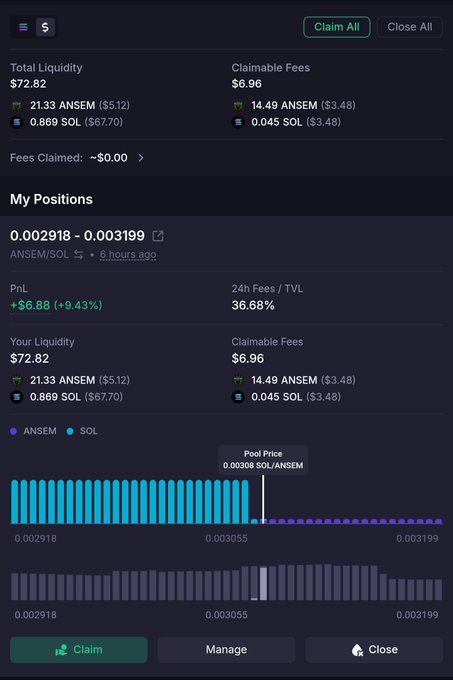
Task: Click the purple ANSEM legend dot
Action: coord(13,431)
